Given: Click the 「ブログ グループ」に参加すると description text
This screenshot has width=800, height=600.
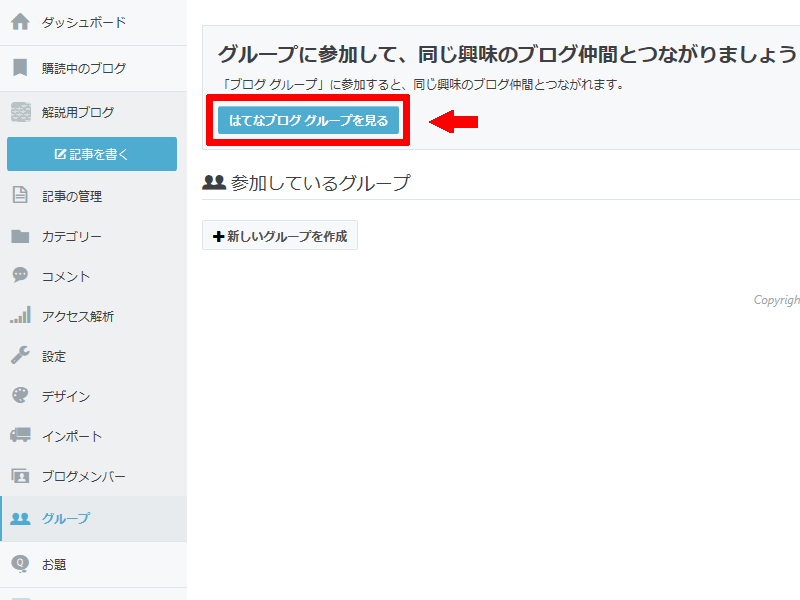Looking at the screenshot, I should click(x=423, y=84).
